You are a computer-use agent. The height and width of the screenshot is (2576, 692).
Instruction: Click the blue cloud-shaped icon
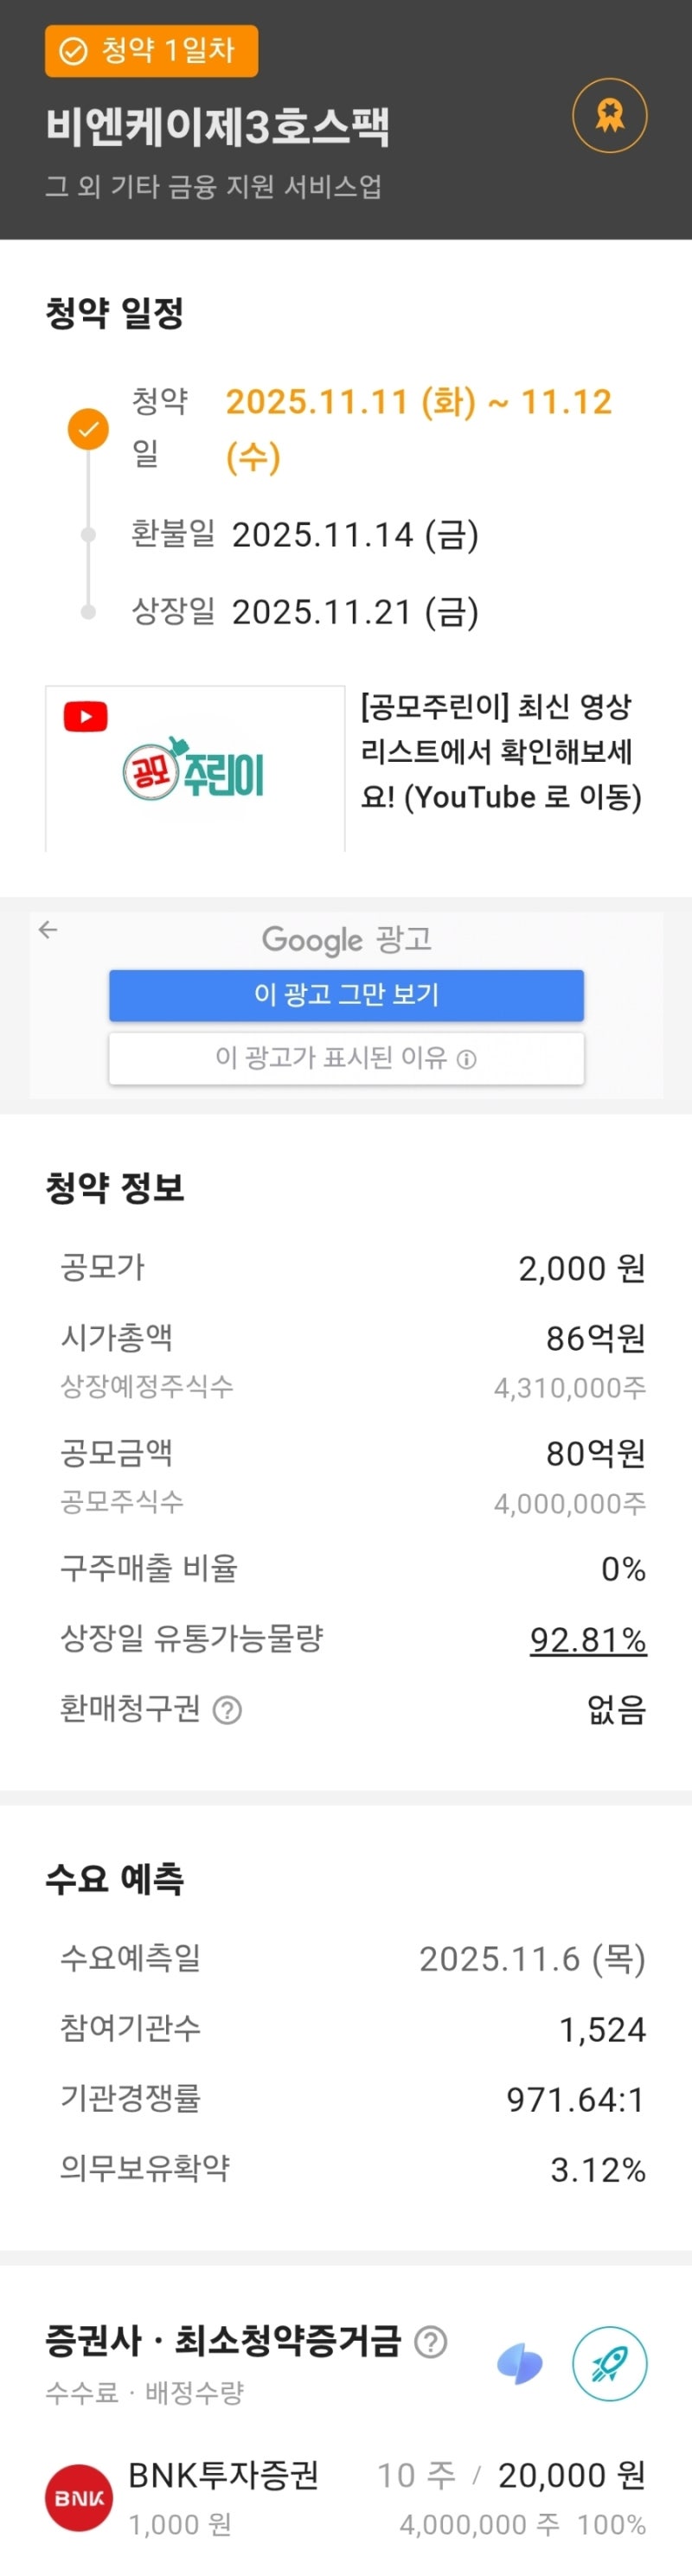520,2365
